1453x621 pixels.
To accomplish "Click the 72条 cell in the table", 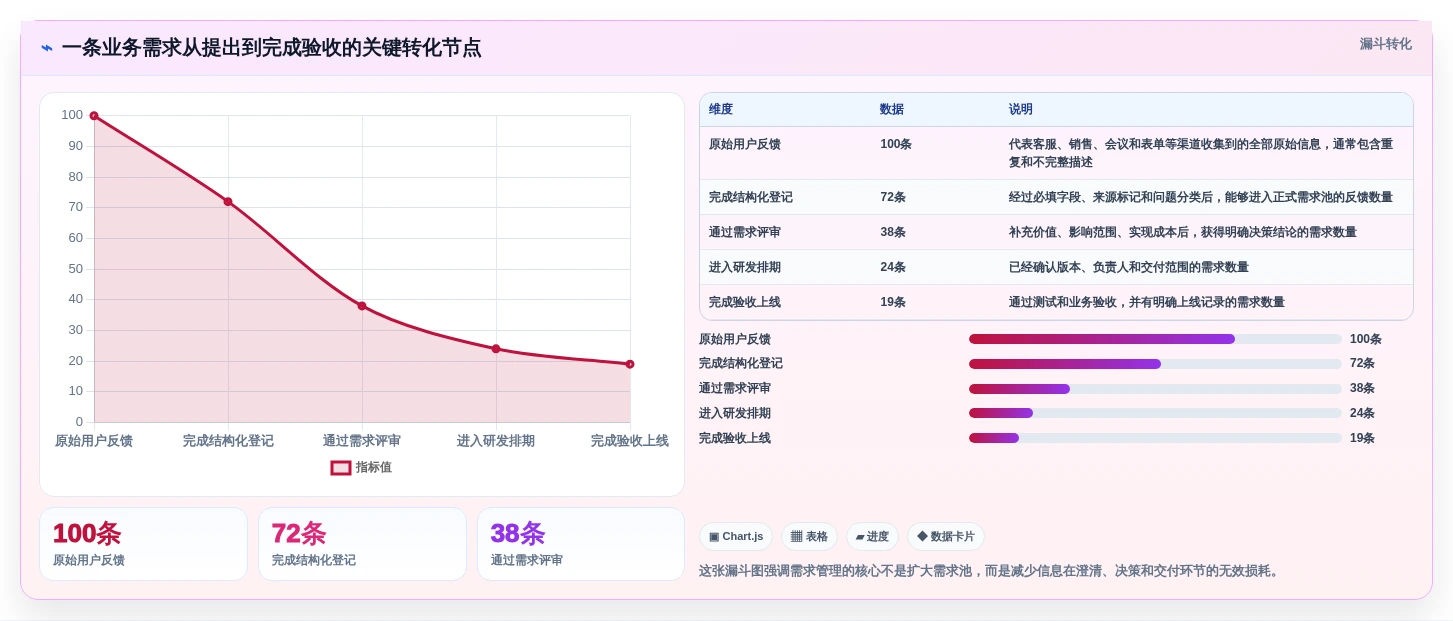I will pos(893,197).
